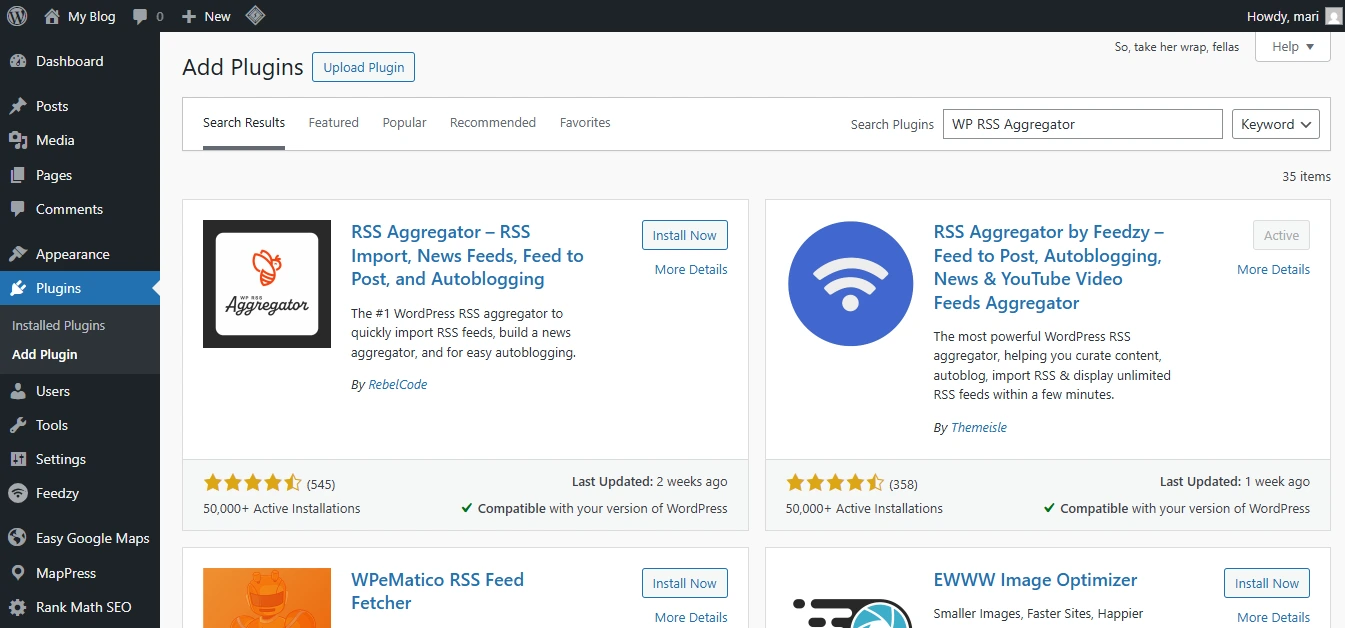Click the plus New content button
Screen dimensions: 1345x628
coord(206,16)
